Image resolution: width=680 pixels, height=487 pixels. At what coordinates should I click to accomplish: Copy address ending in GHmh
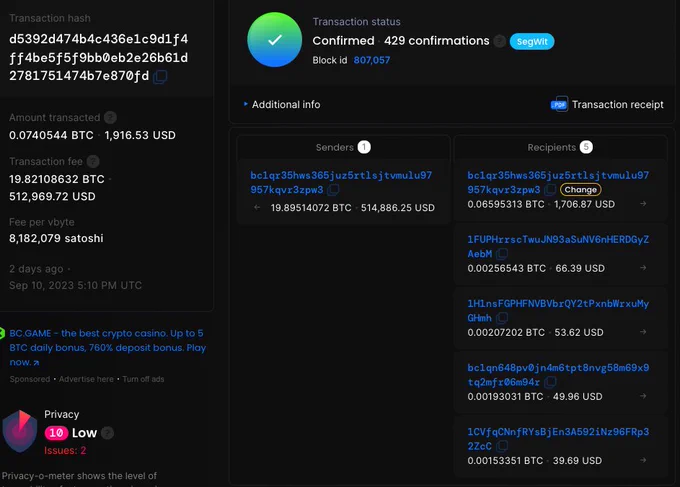tap(502, 318)
